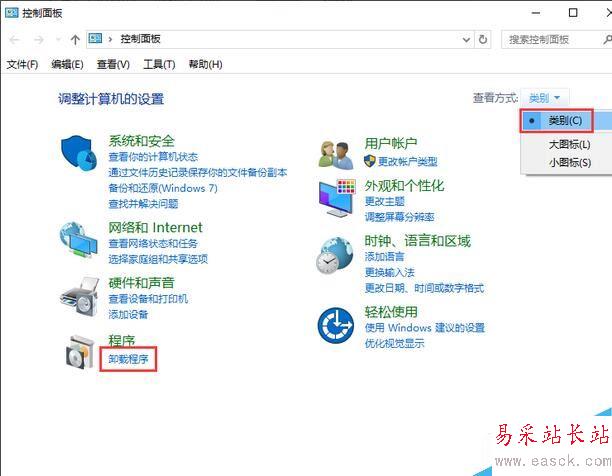Click 卸载程序 link
This screenshot has width=612, height=476.
click(x=128, y=359)
